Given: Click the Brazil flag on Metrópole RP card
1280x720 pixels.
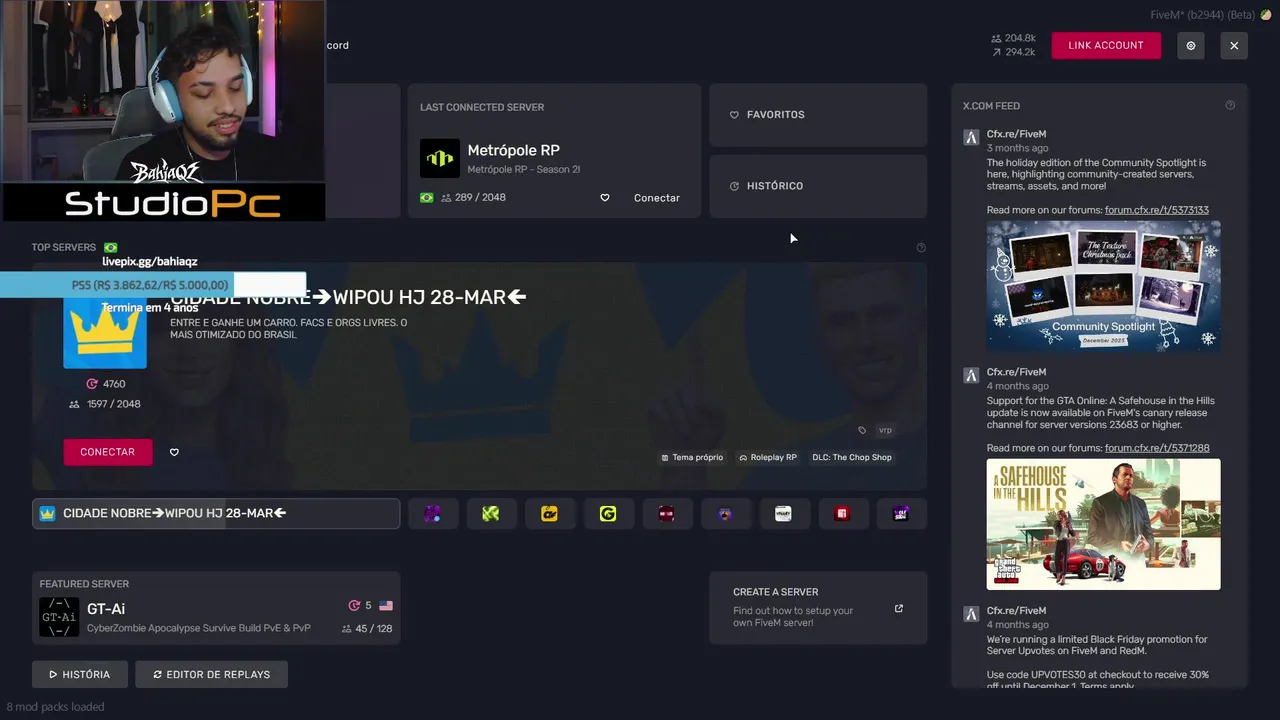Looking at the screenshot, I should pos(427,198).
